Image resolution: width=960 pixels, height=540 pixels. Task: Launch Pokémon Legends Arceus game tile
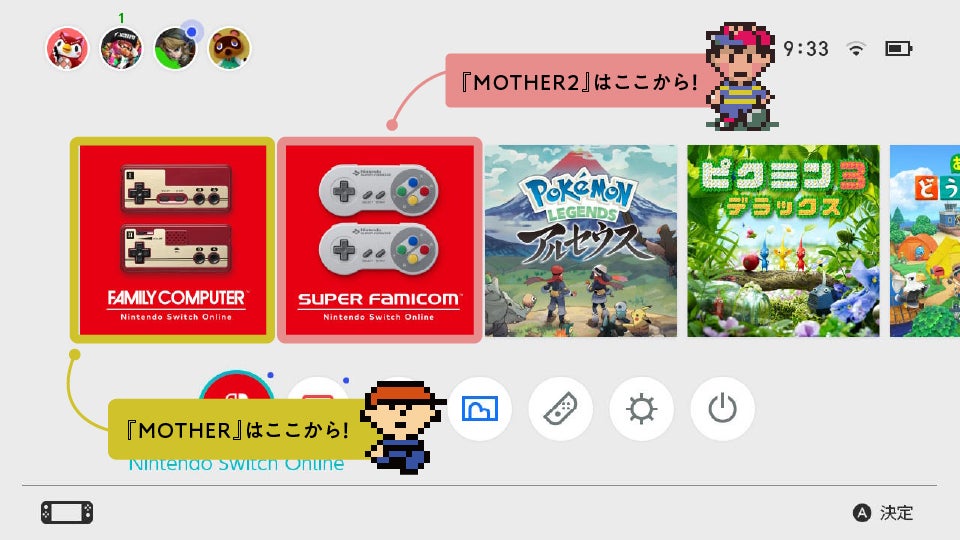[x=580, y=241]
